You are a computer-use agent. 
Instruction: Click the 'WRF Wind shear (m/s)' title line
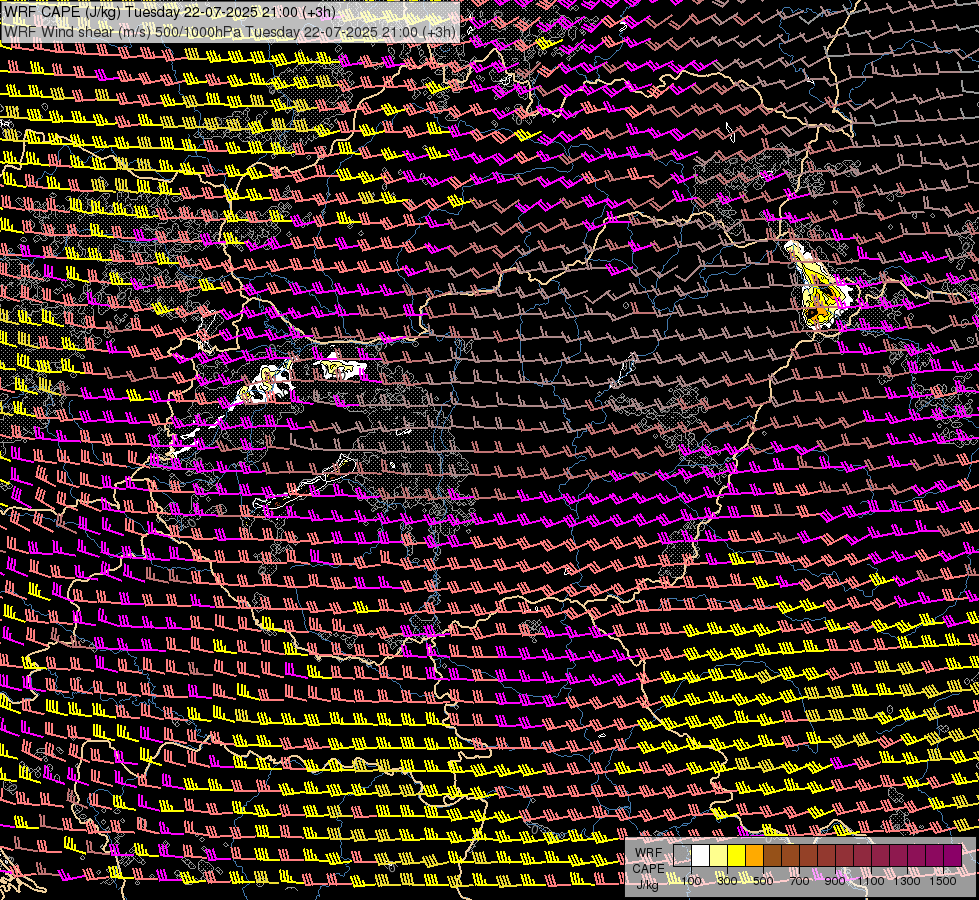pyautogui.click(x=230, y=32)
